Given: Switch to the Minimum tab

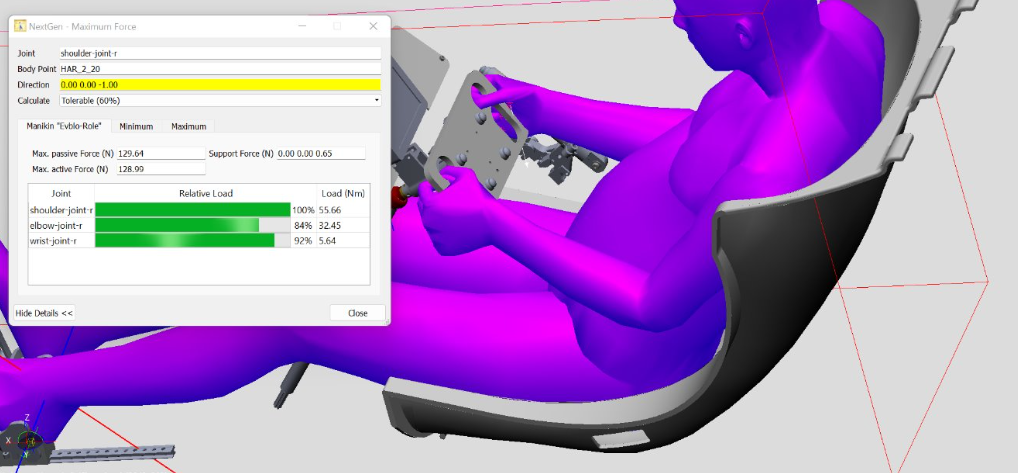Looking at the screenshot, I should pyautogui.click(x=136, y=126).
